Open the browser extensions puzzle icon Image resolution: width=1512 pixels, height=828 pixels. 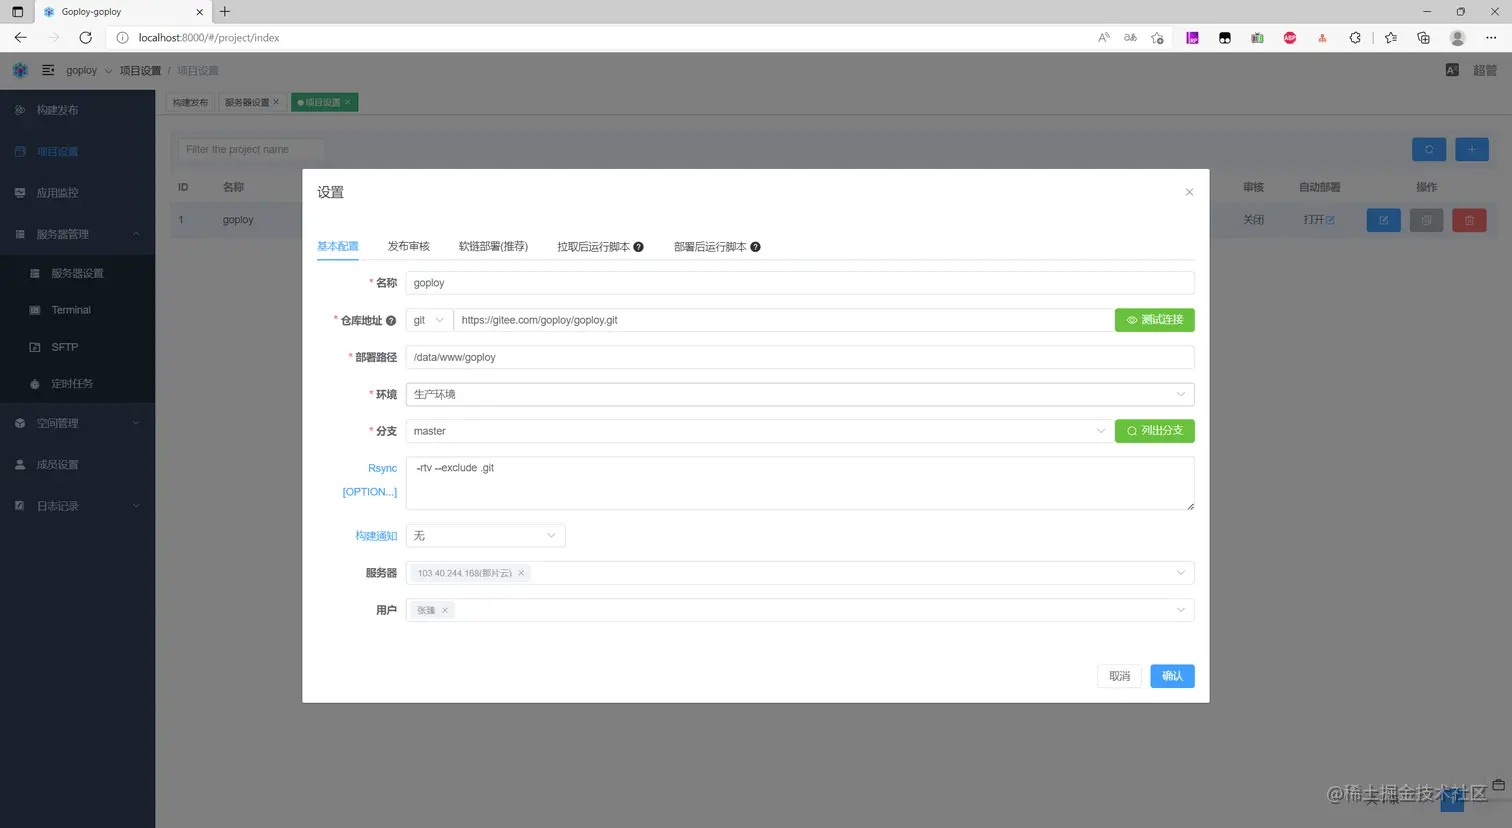[1355, 38]
